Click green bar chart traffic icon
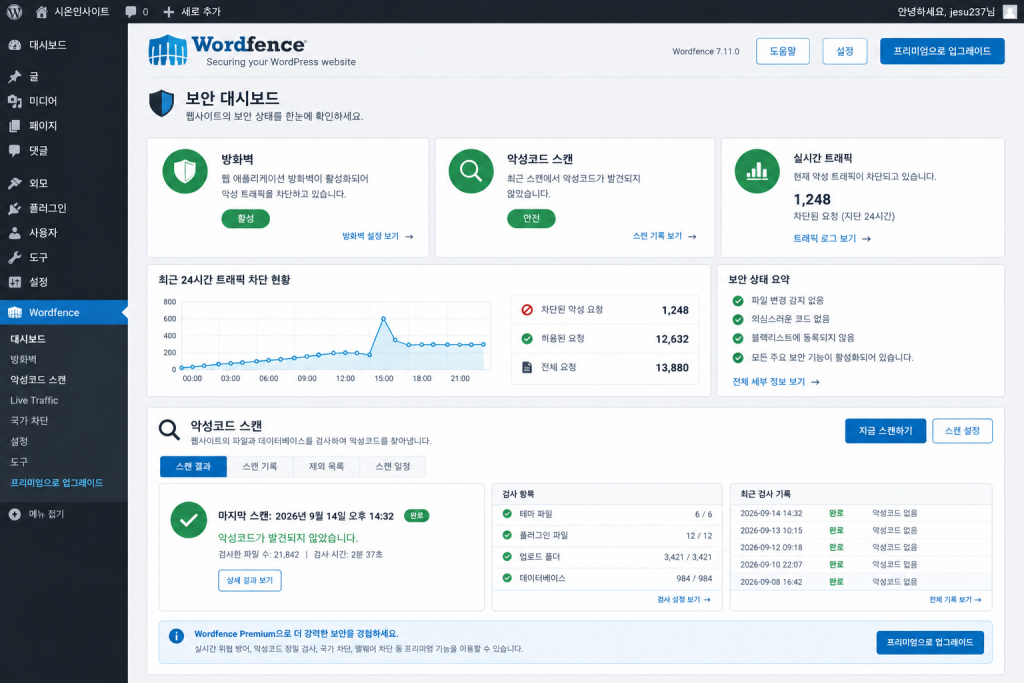The height and width of the screenshot is (683, 1024). pyautogui.click(x=757, y=171)
